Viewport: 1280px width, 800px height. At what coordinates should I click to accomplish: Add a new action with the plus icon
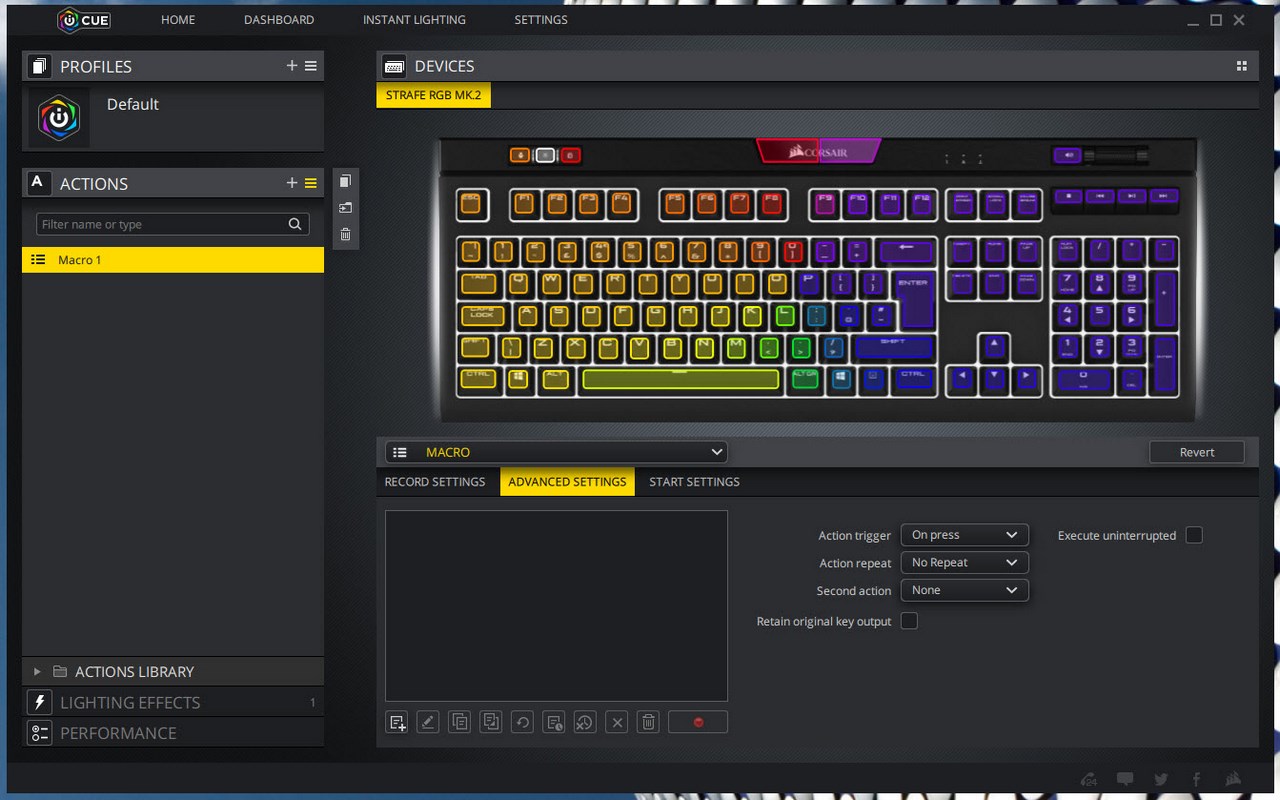coord(292,183)
